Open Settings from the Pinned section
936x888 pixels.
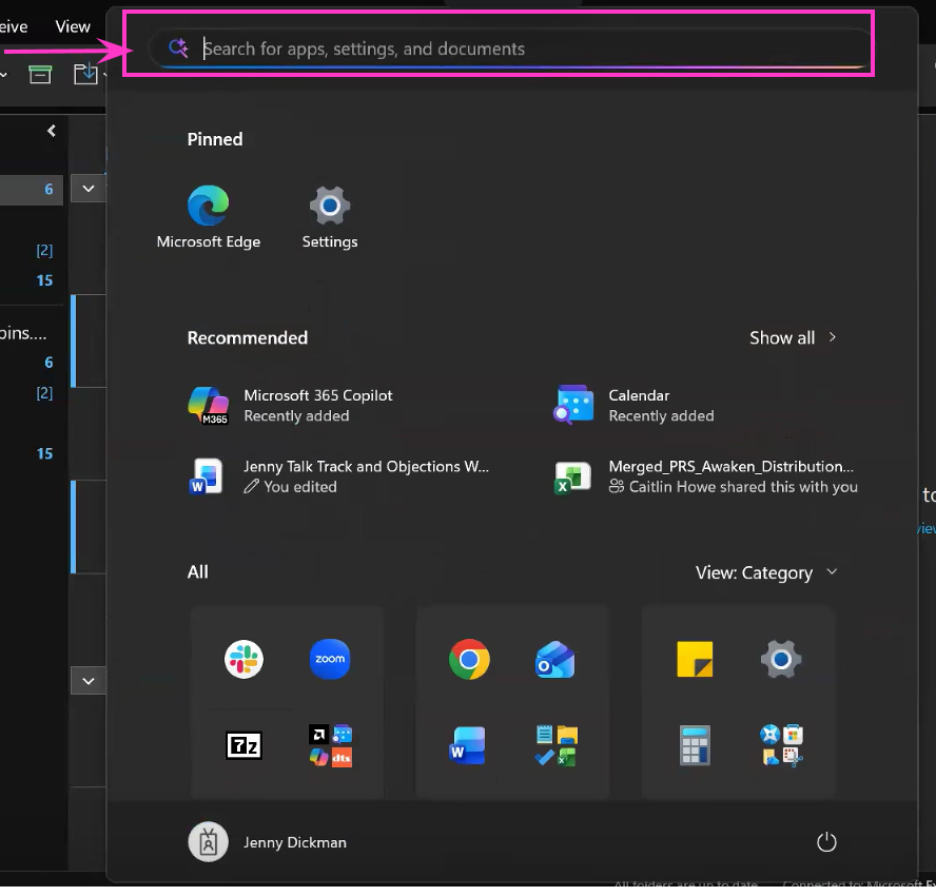[x=330, y=217]
